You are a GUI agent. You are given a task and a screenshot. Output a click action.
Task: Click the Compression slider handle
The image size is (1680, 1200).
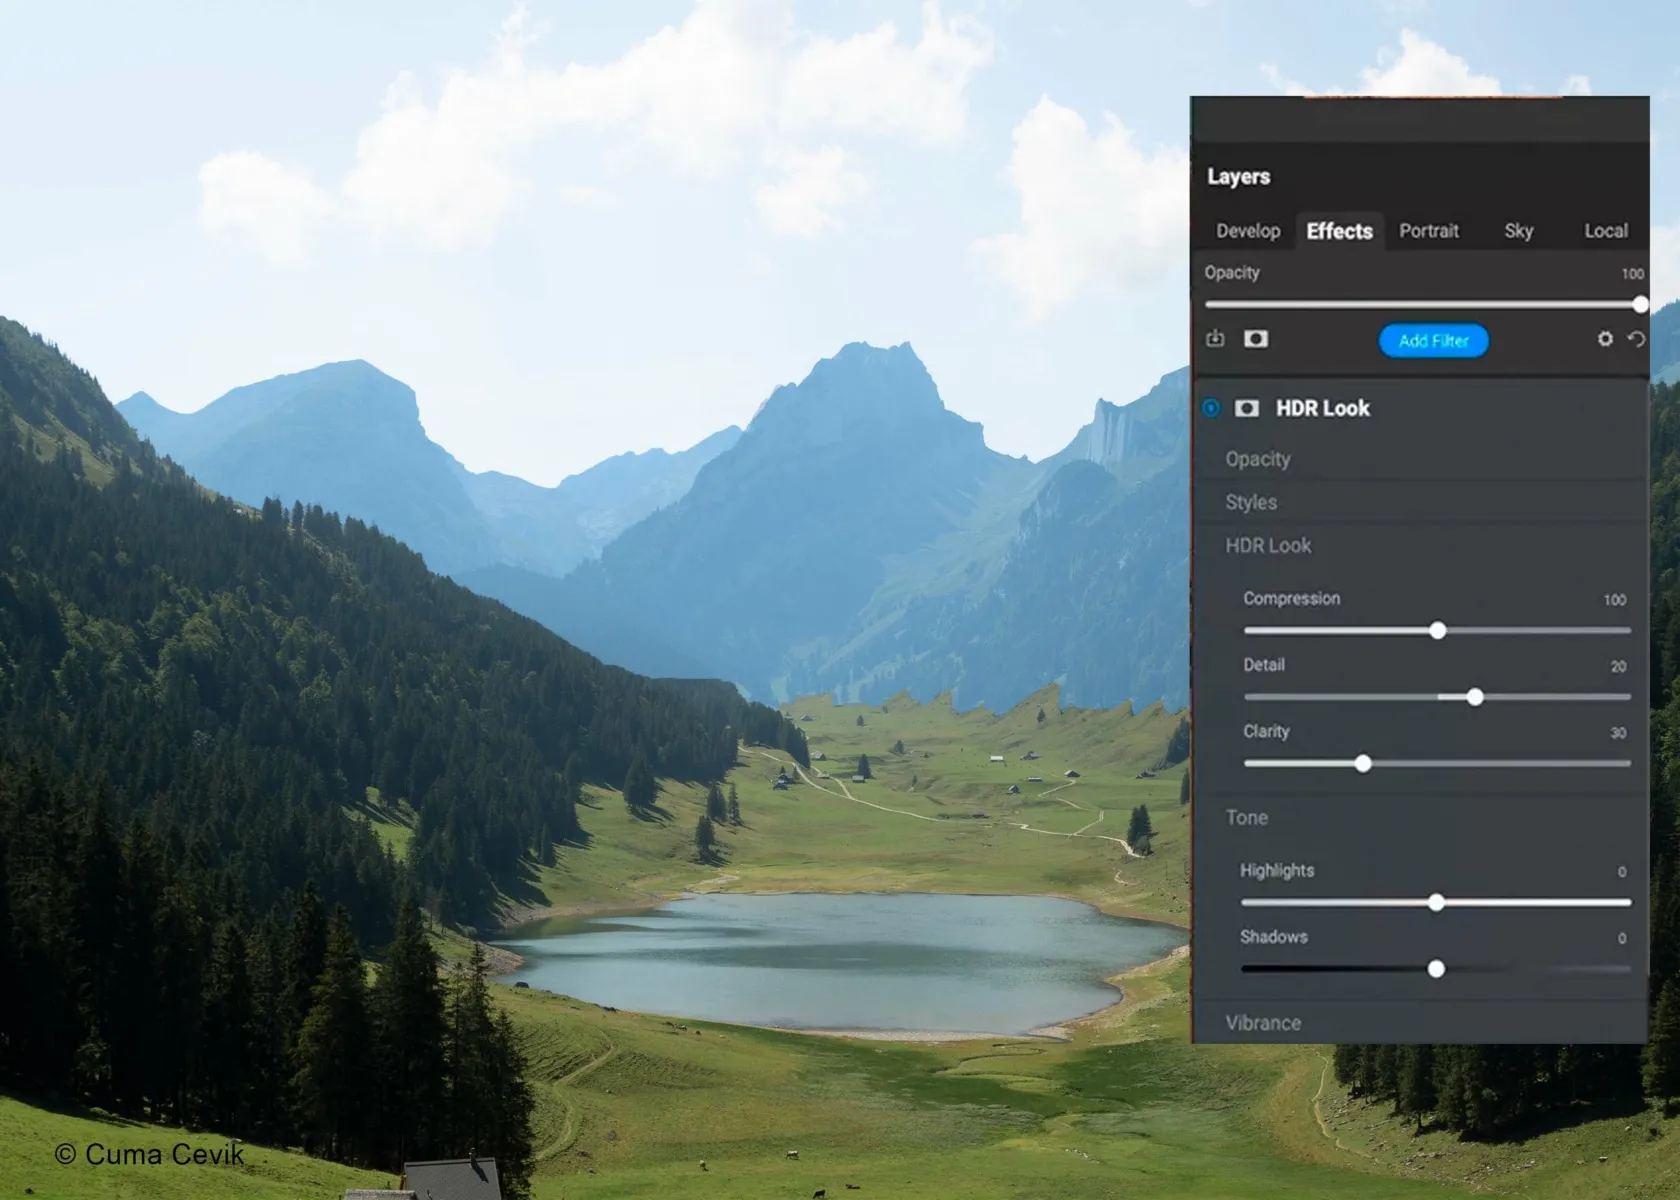1438,630
